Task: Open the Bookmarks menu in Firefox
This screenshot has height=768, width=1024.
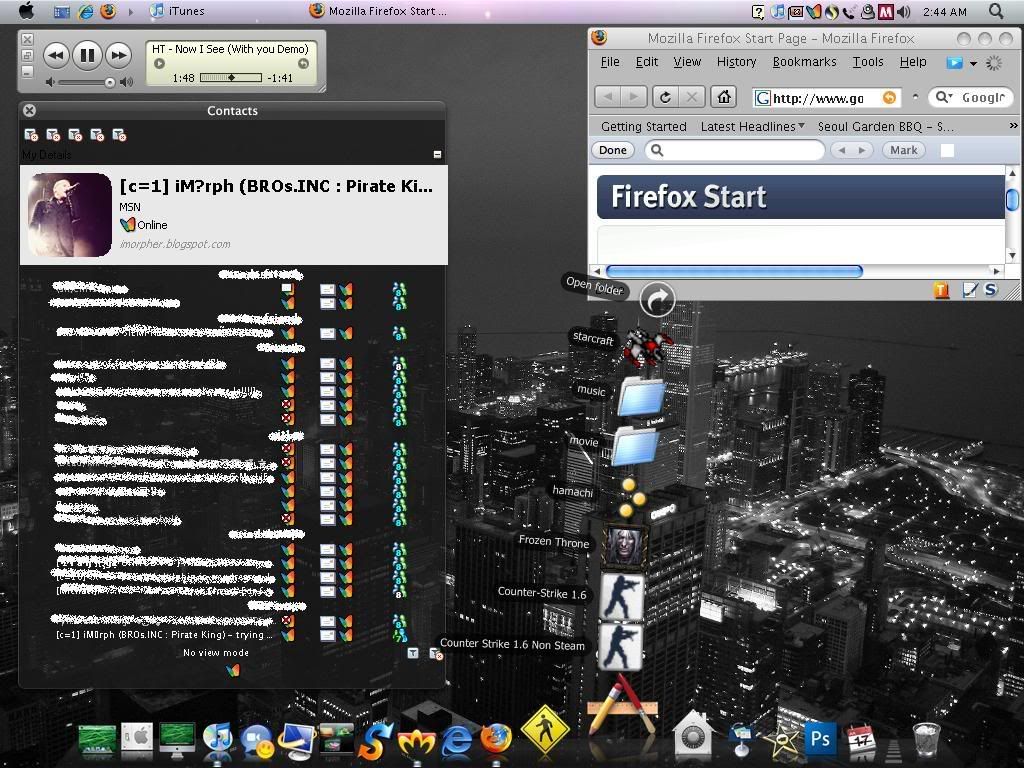Action: (804, 62)
